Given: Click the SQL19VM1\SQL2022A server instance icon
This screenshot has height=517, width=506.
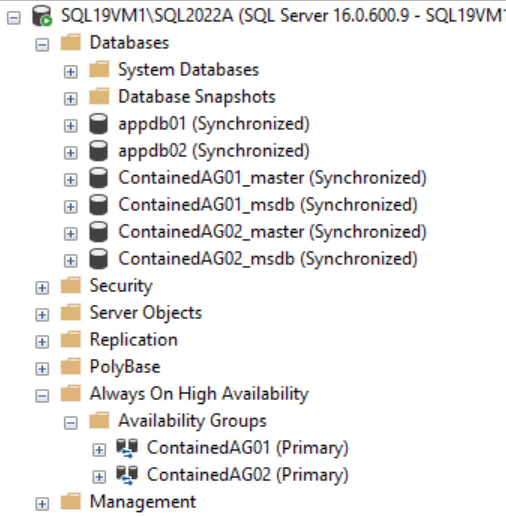Looking at the screenshot, I should pyautogui.click(x=42, y=16).
